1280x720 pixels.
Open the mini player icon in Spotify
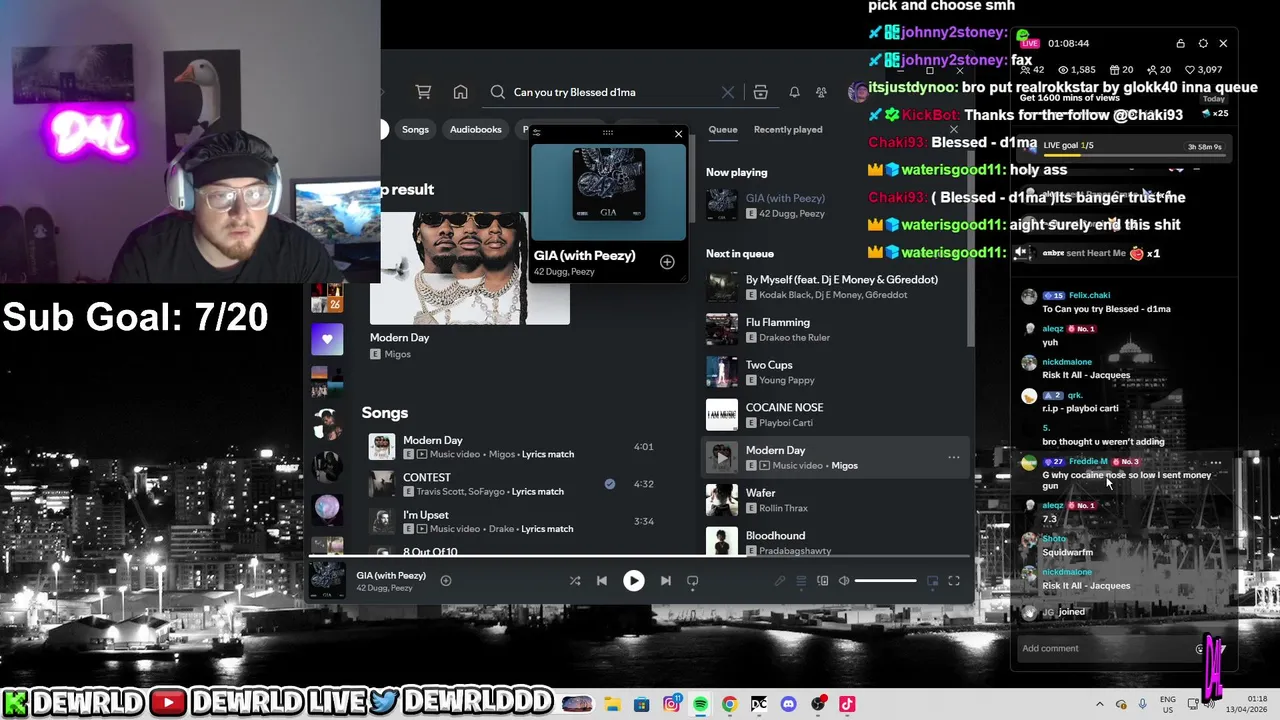pos(933,581)
